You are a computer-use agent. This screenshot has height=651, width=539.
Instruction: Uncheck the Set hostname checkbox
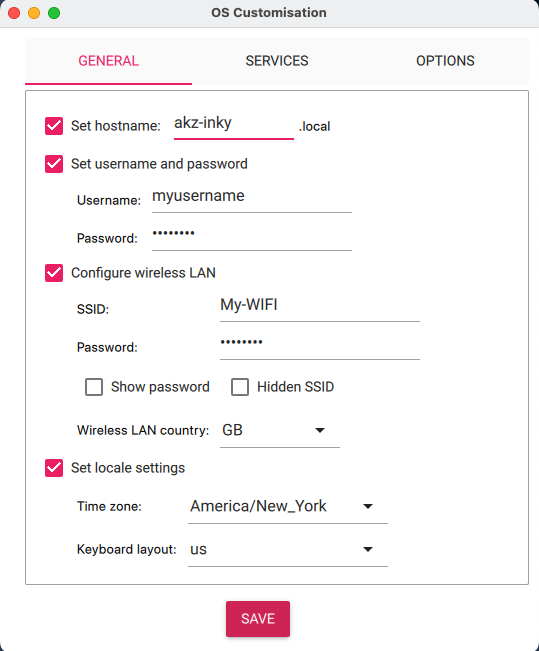[54, 126]
